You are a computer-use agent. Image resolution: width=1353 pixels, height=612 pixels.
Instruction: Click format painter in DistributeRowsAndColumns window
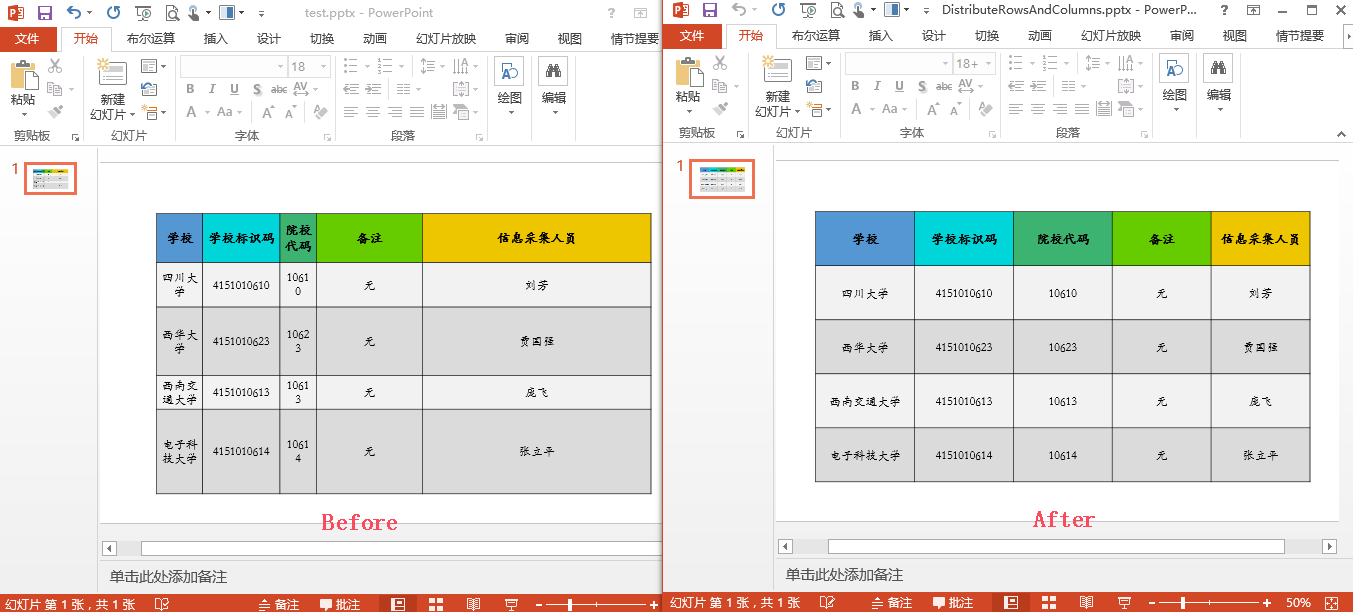tap(720, 108)
